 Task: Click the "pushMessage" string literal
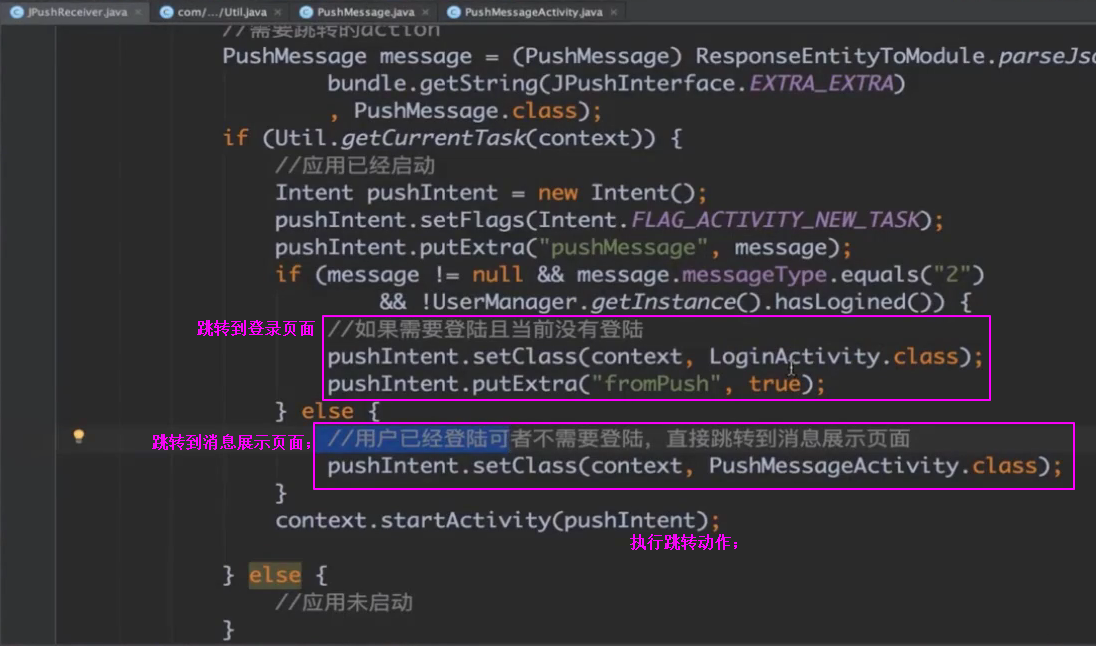(625, 247)
